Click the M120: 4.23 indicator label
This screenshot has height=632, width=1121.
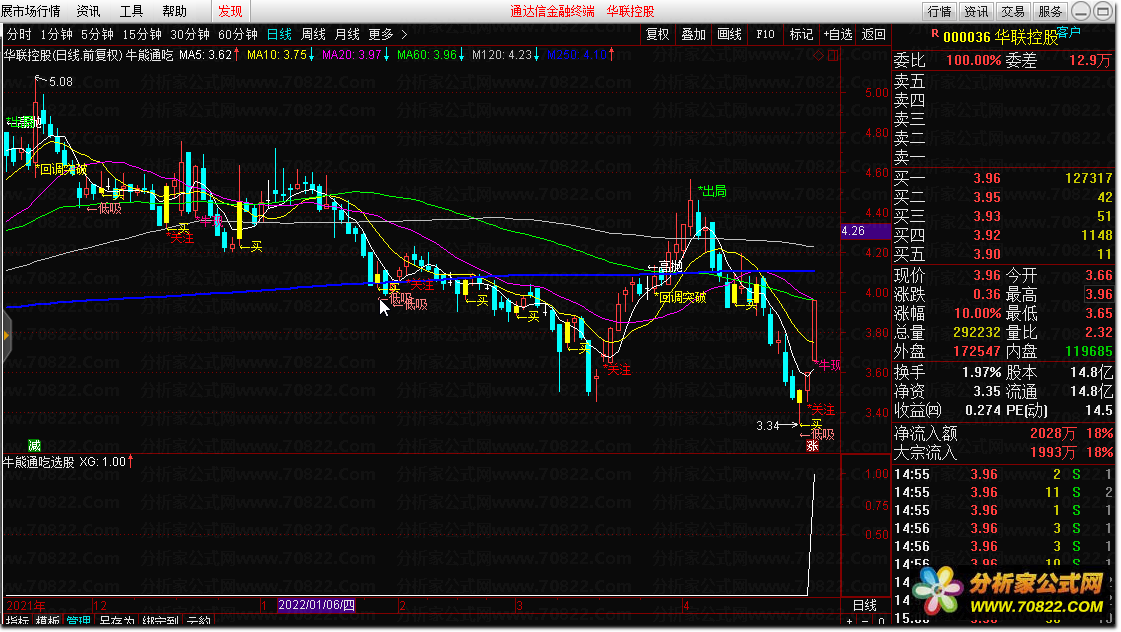[x=505, y=55]
